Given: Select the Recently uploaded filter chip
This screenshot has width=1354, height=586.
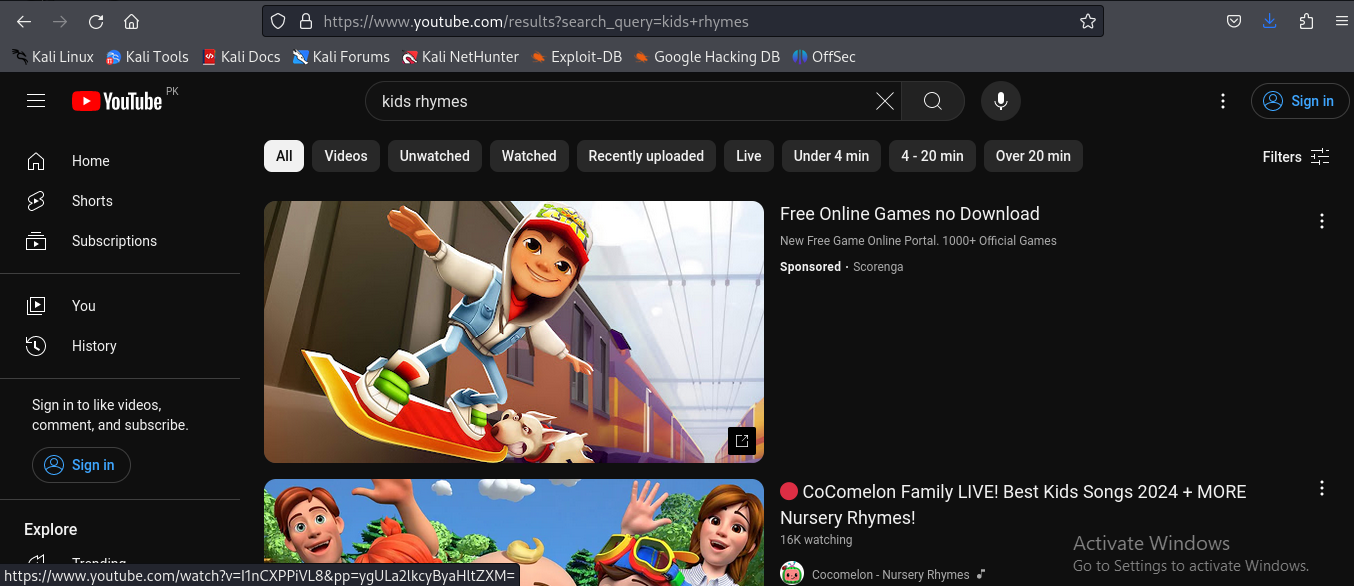Looking at the screenshot, I should [x=646, y=156].
